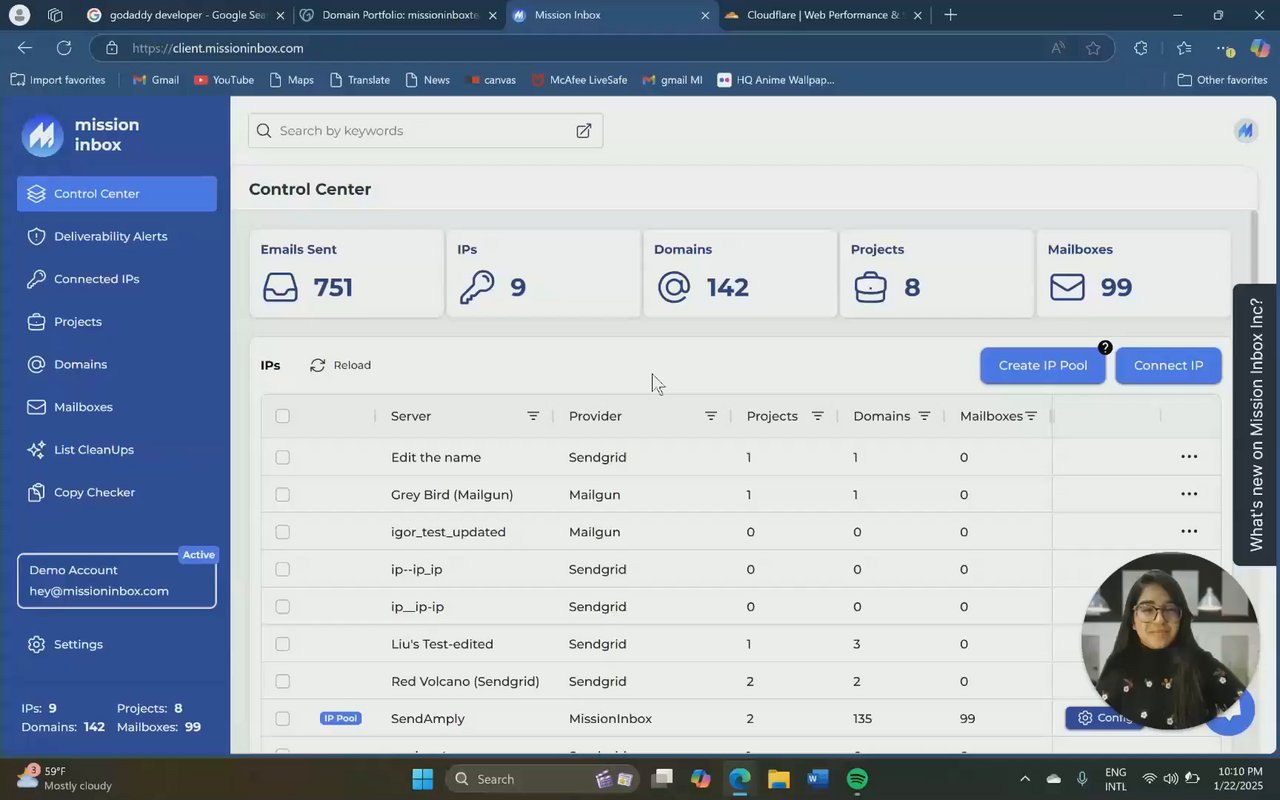Image resolution: width=1280 pixels, height=800 pixels.
Task: Click the Copy Checker clipboard icon
Action: 37,493
